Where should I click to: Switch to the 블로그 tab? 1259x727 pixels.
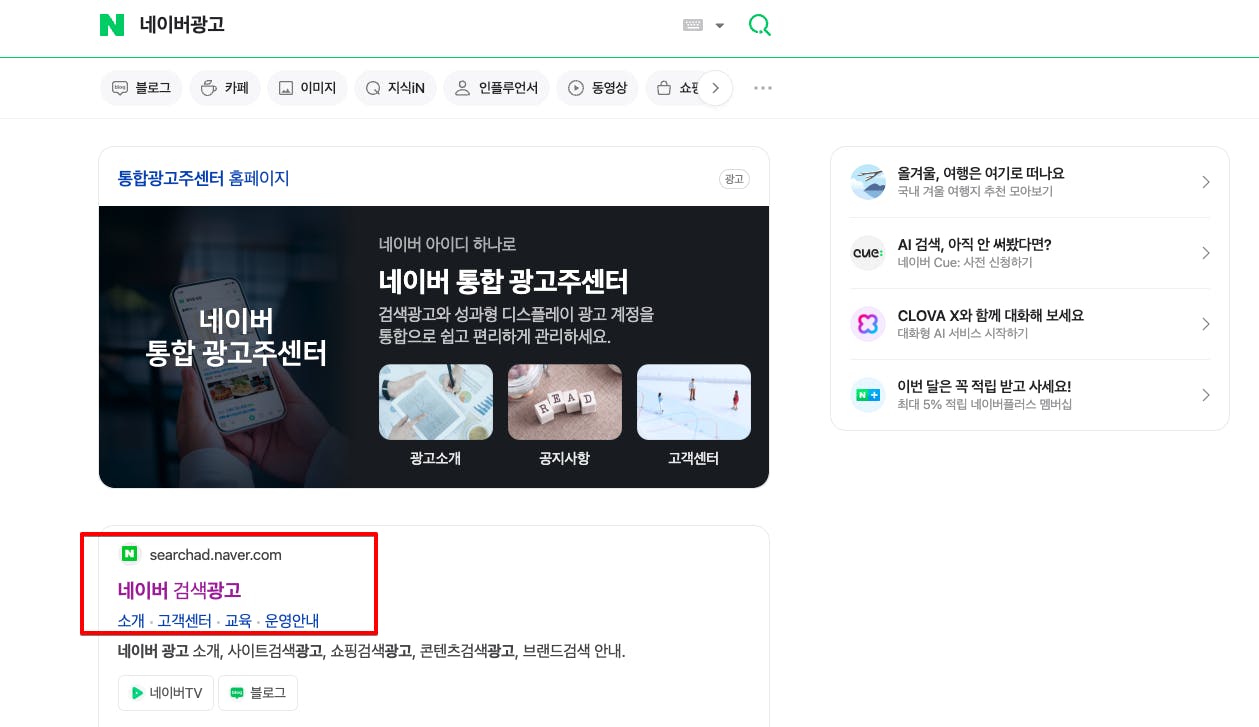[142, 88]
